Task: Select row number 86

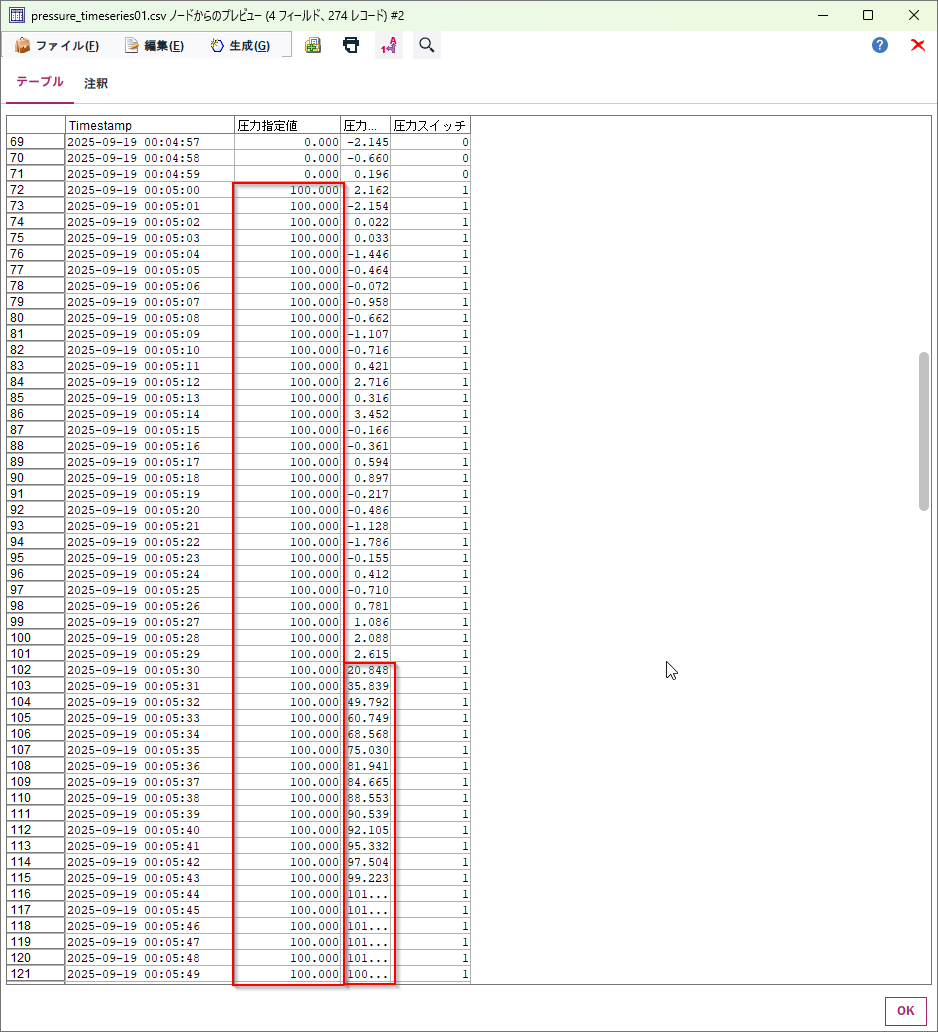Action: (36, 413)
